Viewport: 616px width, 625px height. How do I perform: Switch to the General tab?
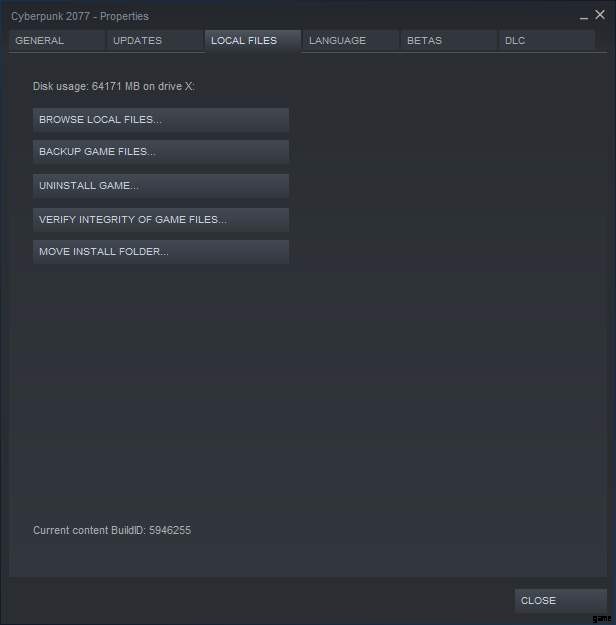pyautogui.click(x=56, y=41)
